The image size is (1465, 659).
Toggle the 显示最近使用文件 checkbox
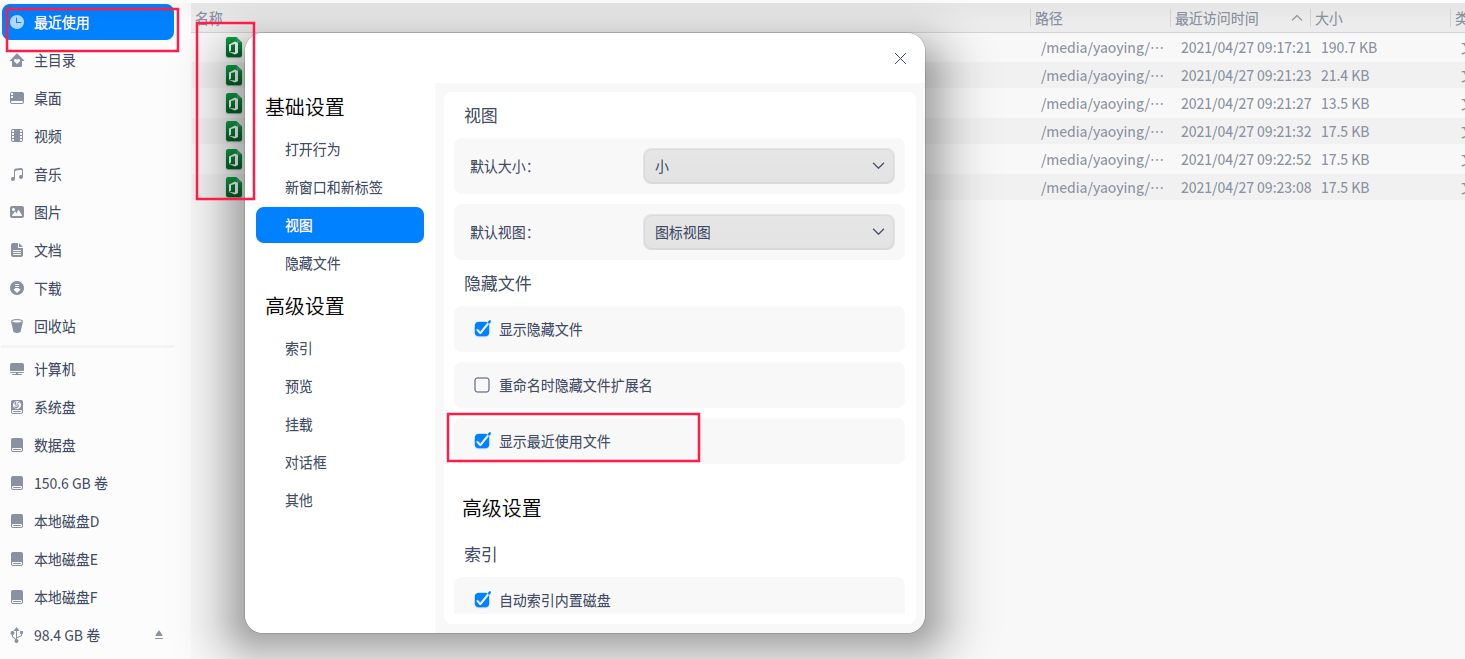482,441
